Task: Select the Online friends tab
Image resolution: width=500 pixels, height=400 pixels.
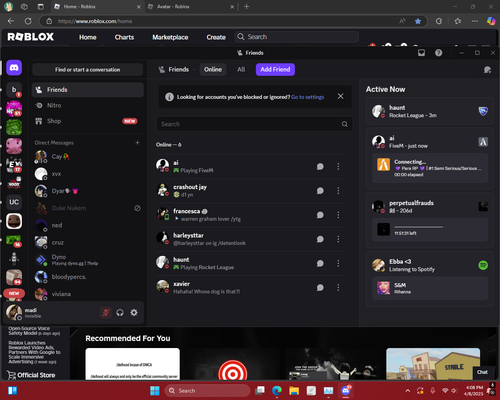Action: pyautogui.click(x=213, y=69)
